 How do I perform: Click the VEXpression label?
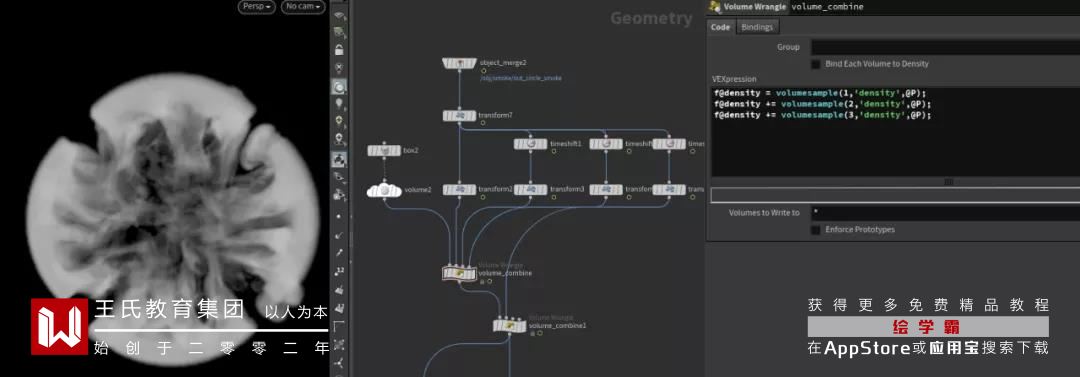[734, 79]
